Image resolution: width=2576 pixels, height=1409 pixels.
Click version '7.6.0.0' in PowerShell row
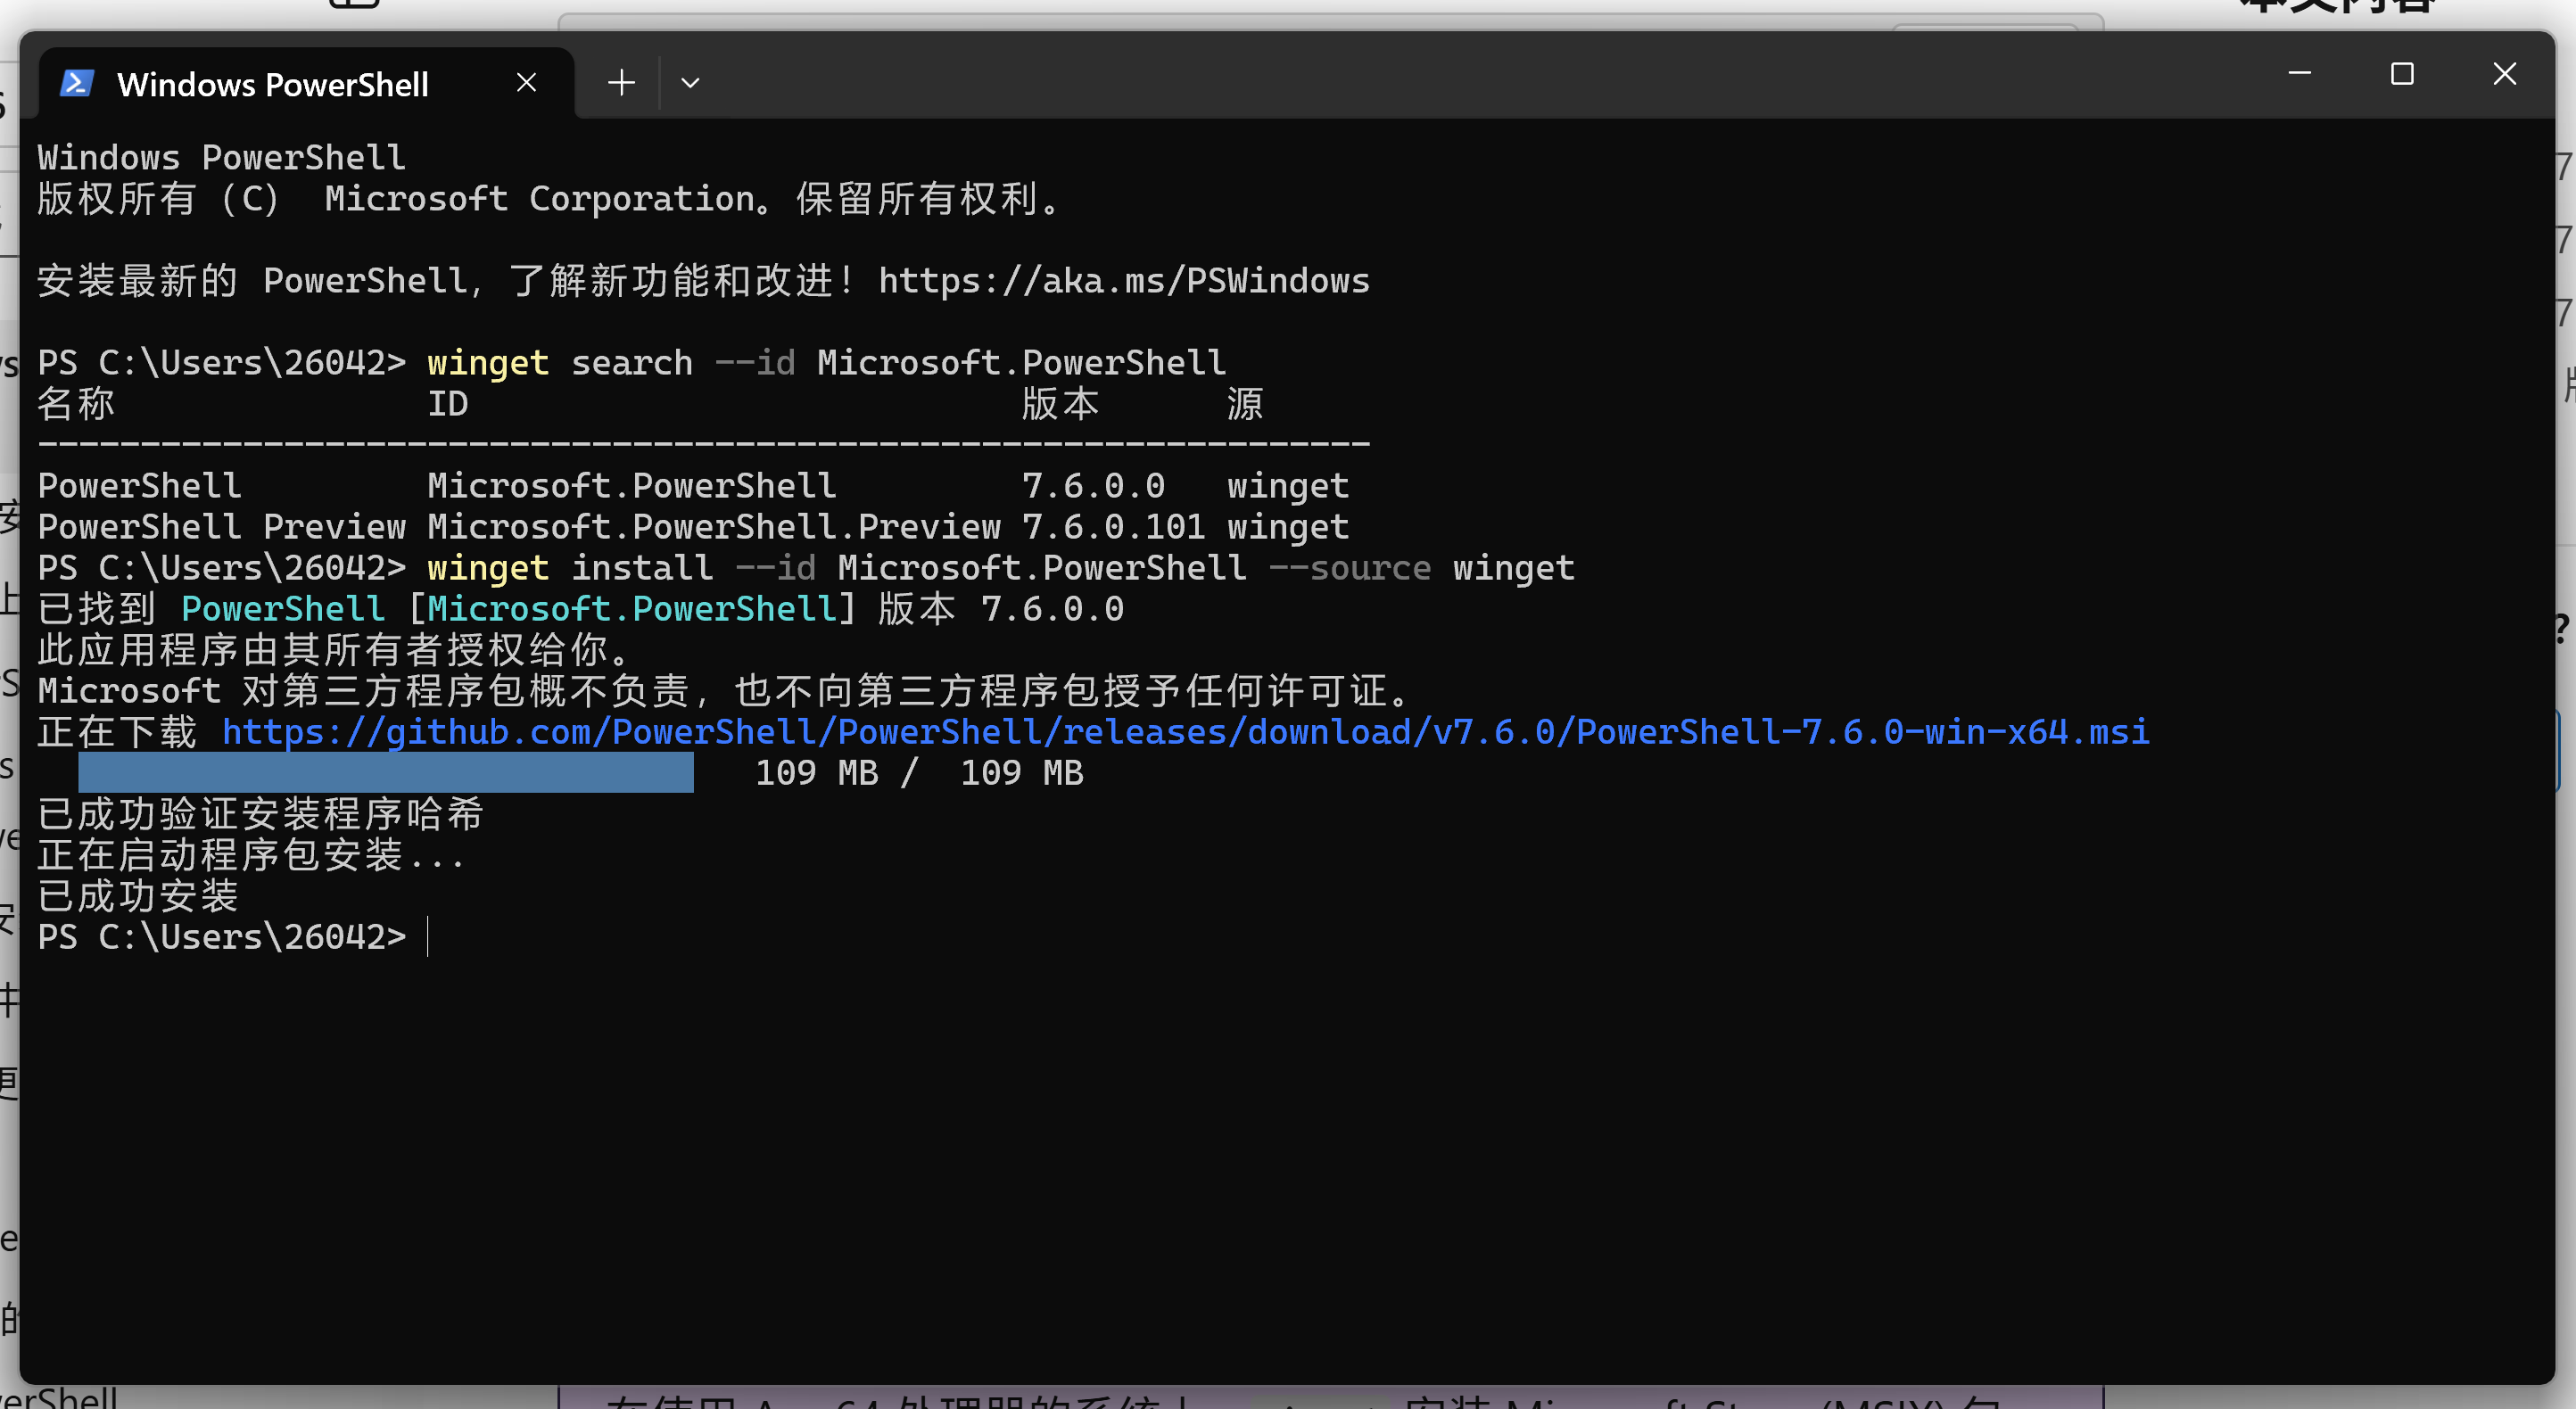click(x=1093, y=486)
